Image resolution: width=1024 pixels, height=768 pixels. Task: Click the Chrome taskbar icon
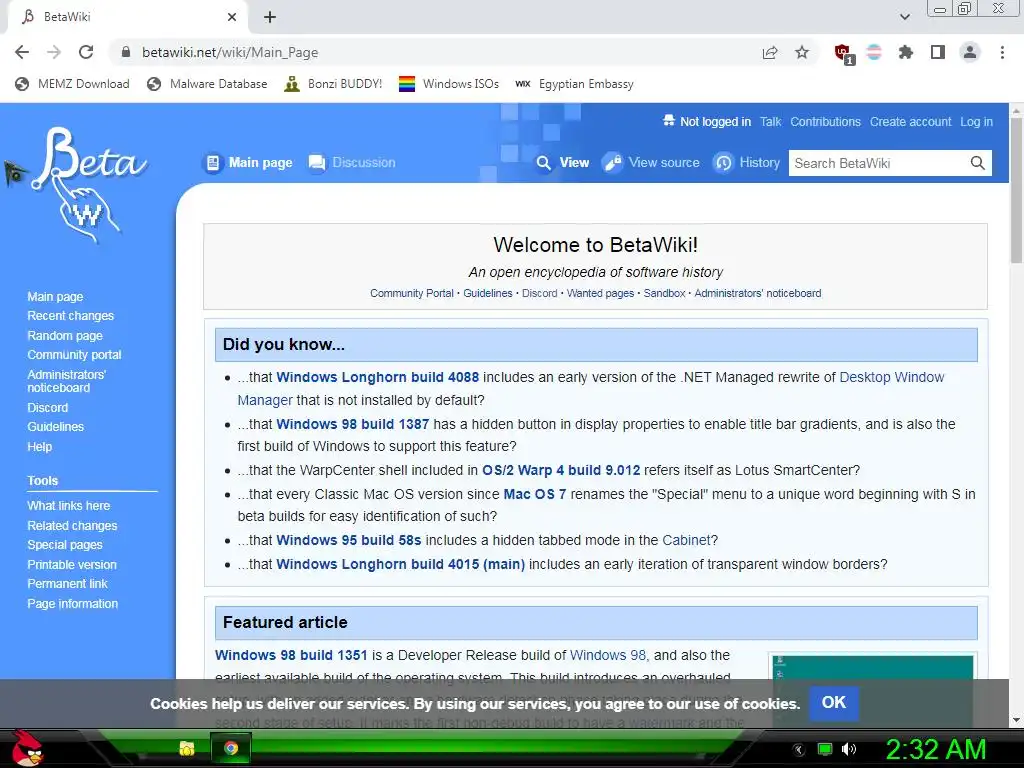[x=231, y=748]
